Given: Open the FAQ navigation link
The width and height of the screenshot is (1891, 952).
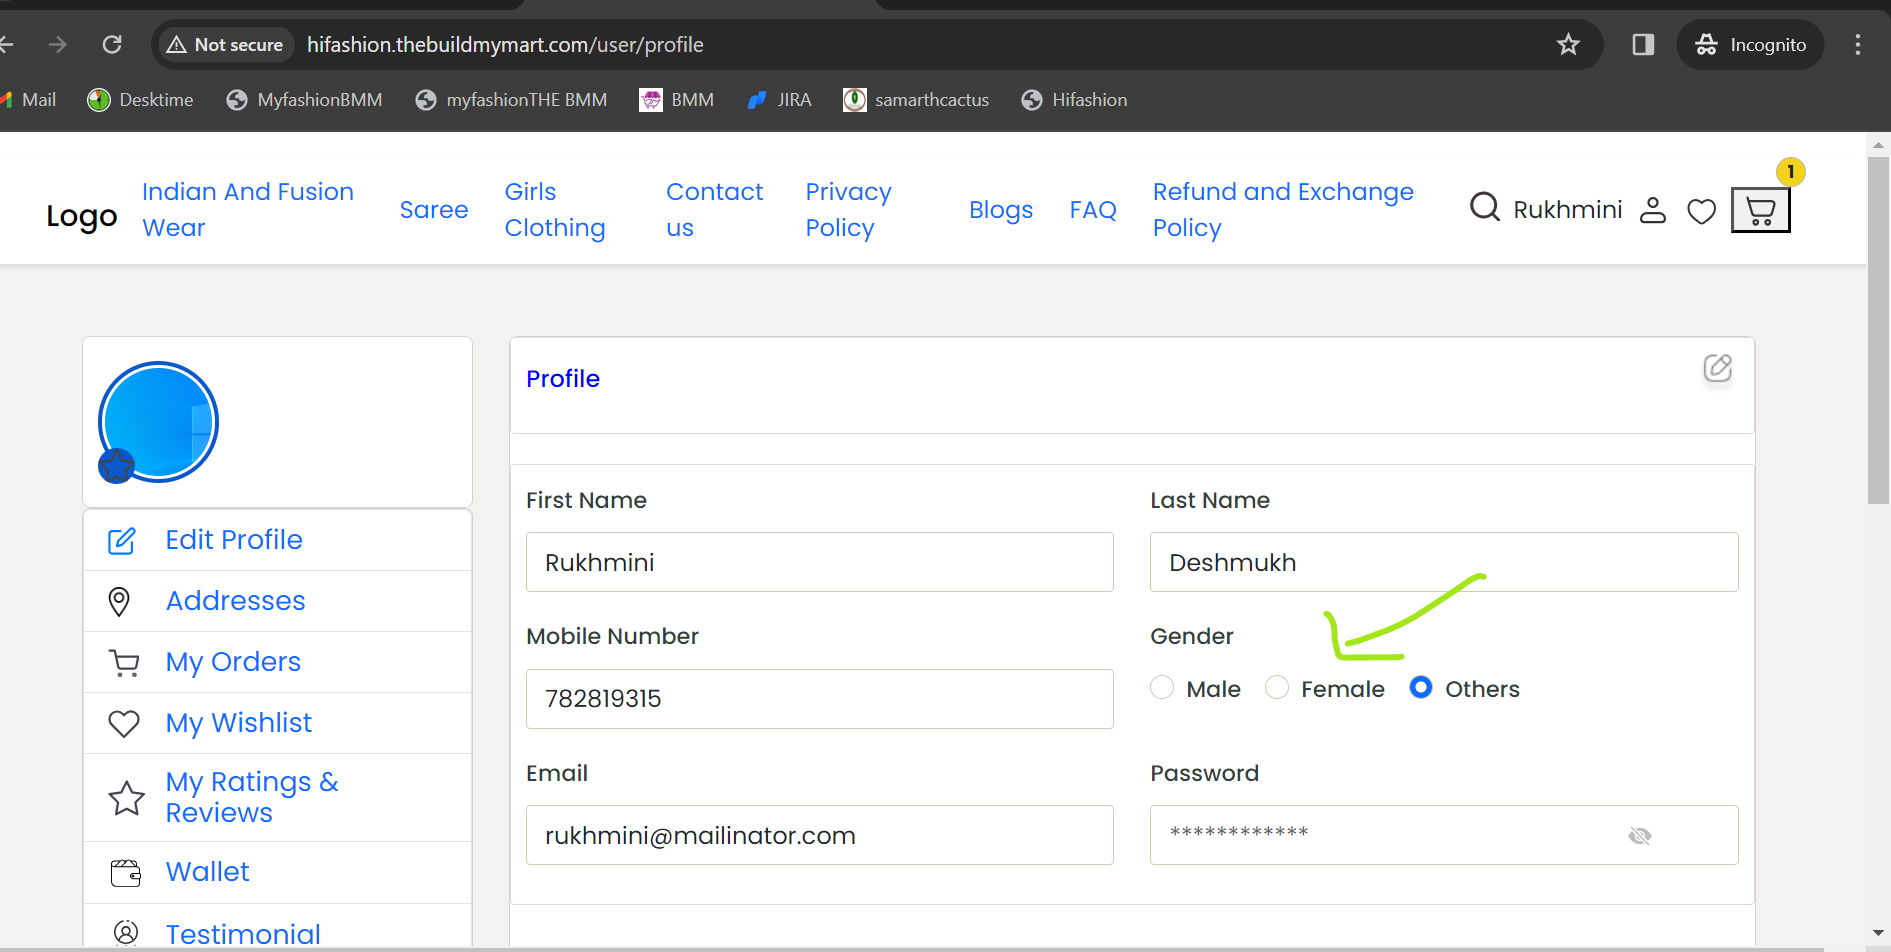Looking at the screenshot, I should [1093, 209].
